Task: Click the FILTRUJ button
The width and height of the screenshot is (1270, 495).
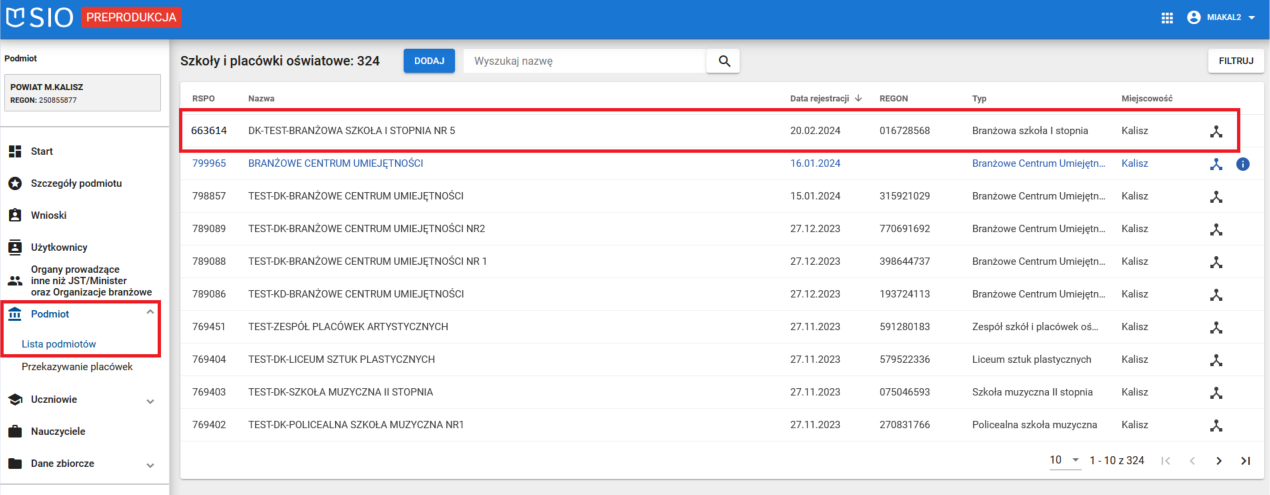Action: click(1236, 61)
